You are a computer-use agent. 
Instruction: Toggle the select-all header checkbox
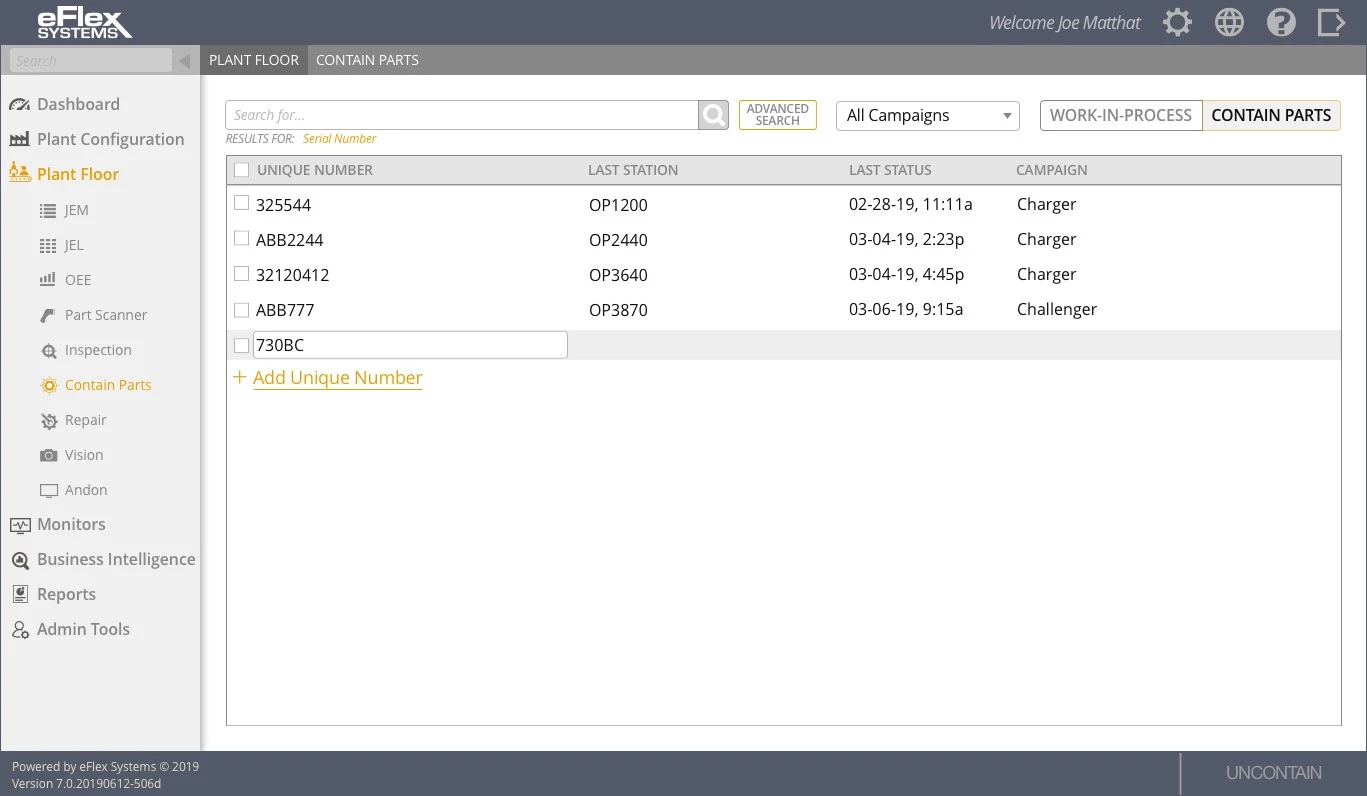coord(241,170)
